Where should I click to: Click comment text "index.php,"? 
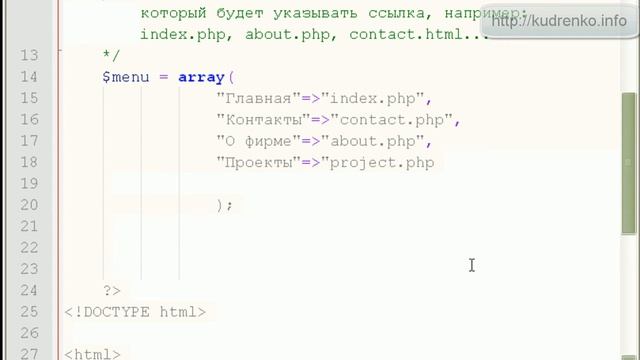187,34
